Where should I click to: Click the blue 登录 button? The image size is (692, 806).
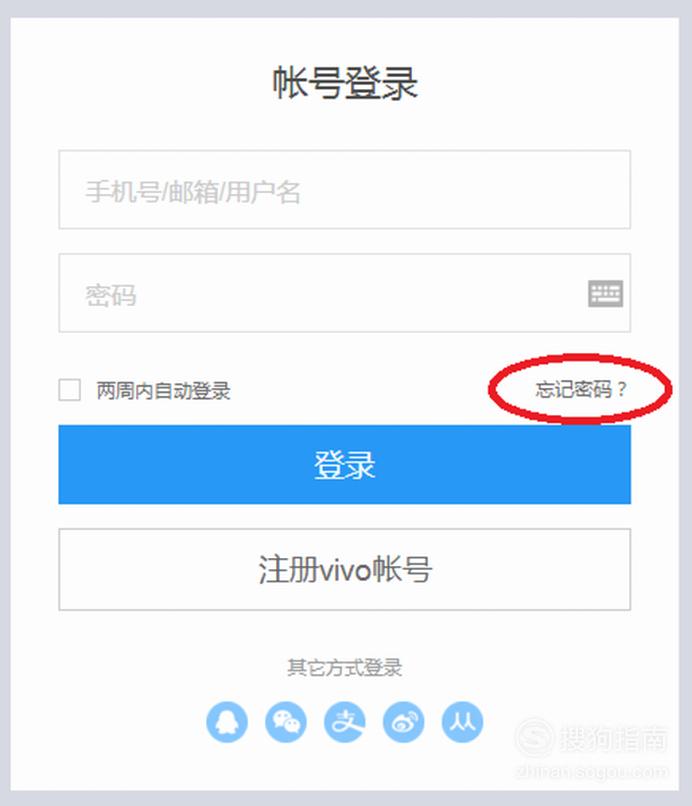click(344, 464)
